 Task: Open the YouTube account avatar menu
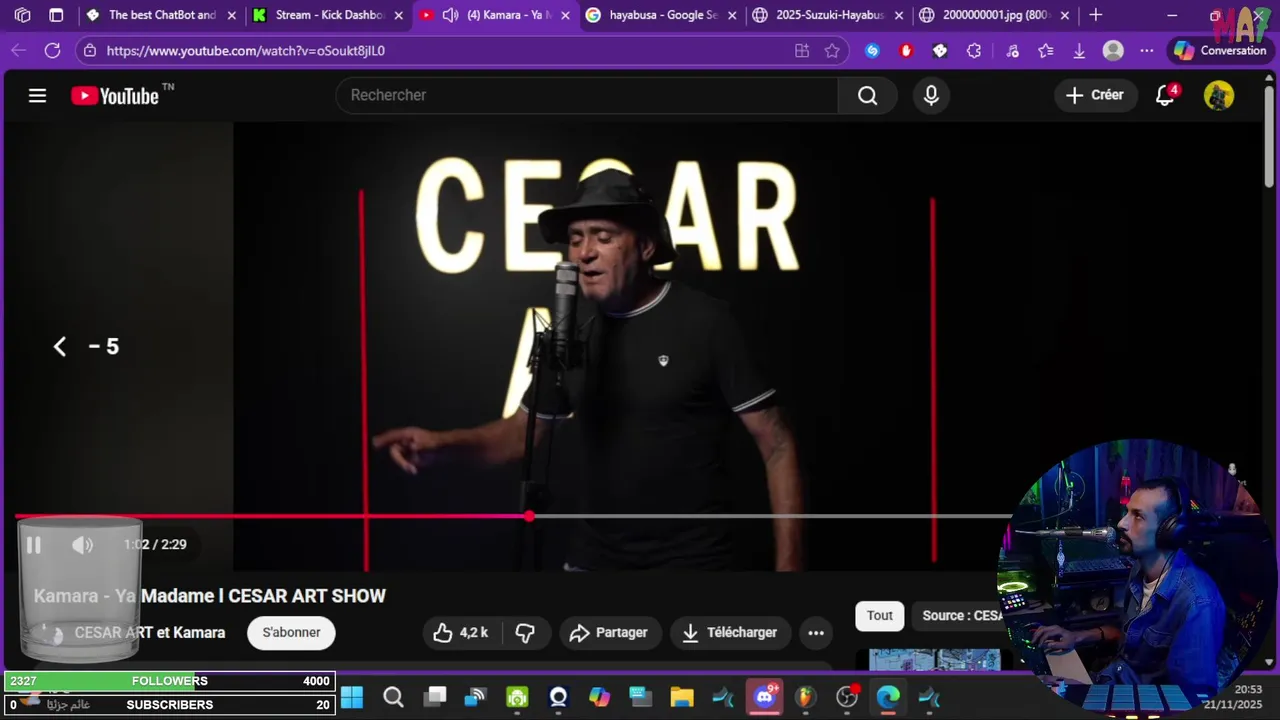(x=1218, y=95)
